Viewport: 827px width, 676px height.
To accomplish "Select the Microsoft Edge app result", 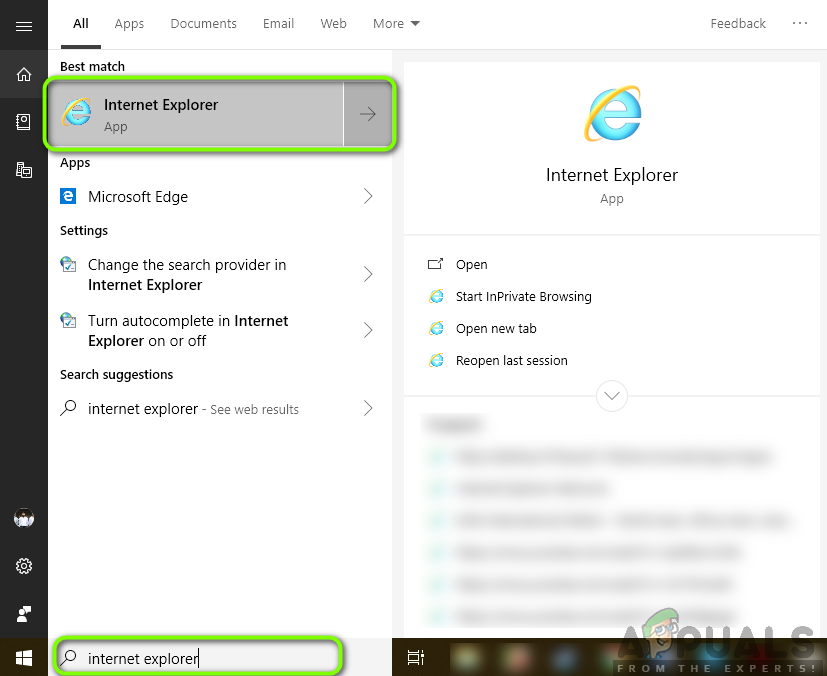I will pyautogui.click(x=220, y=196).
